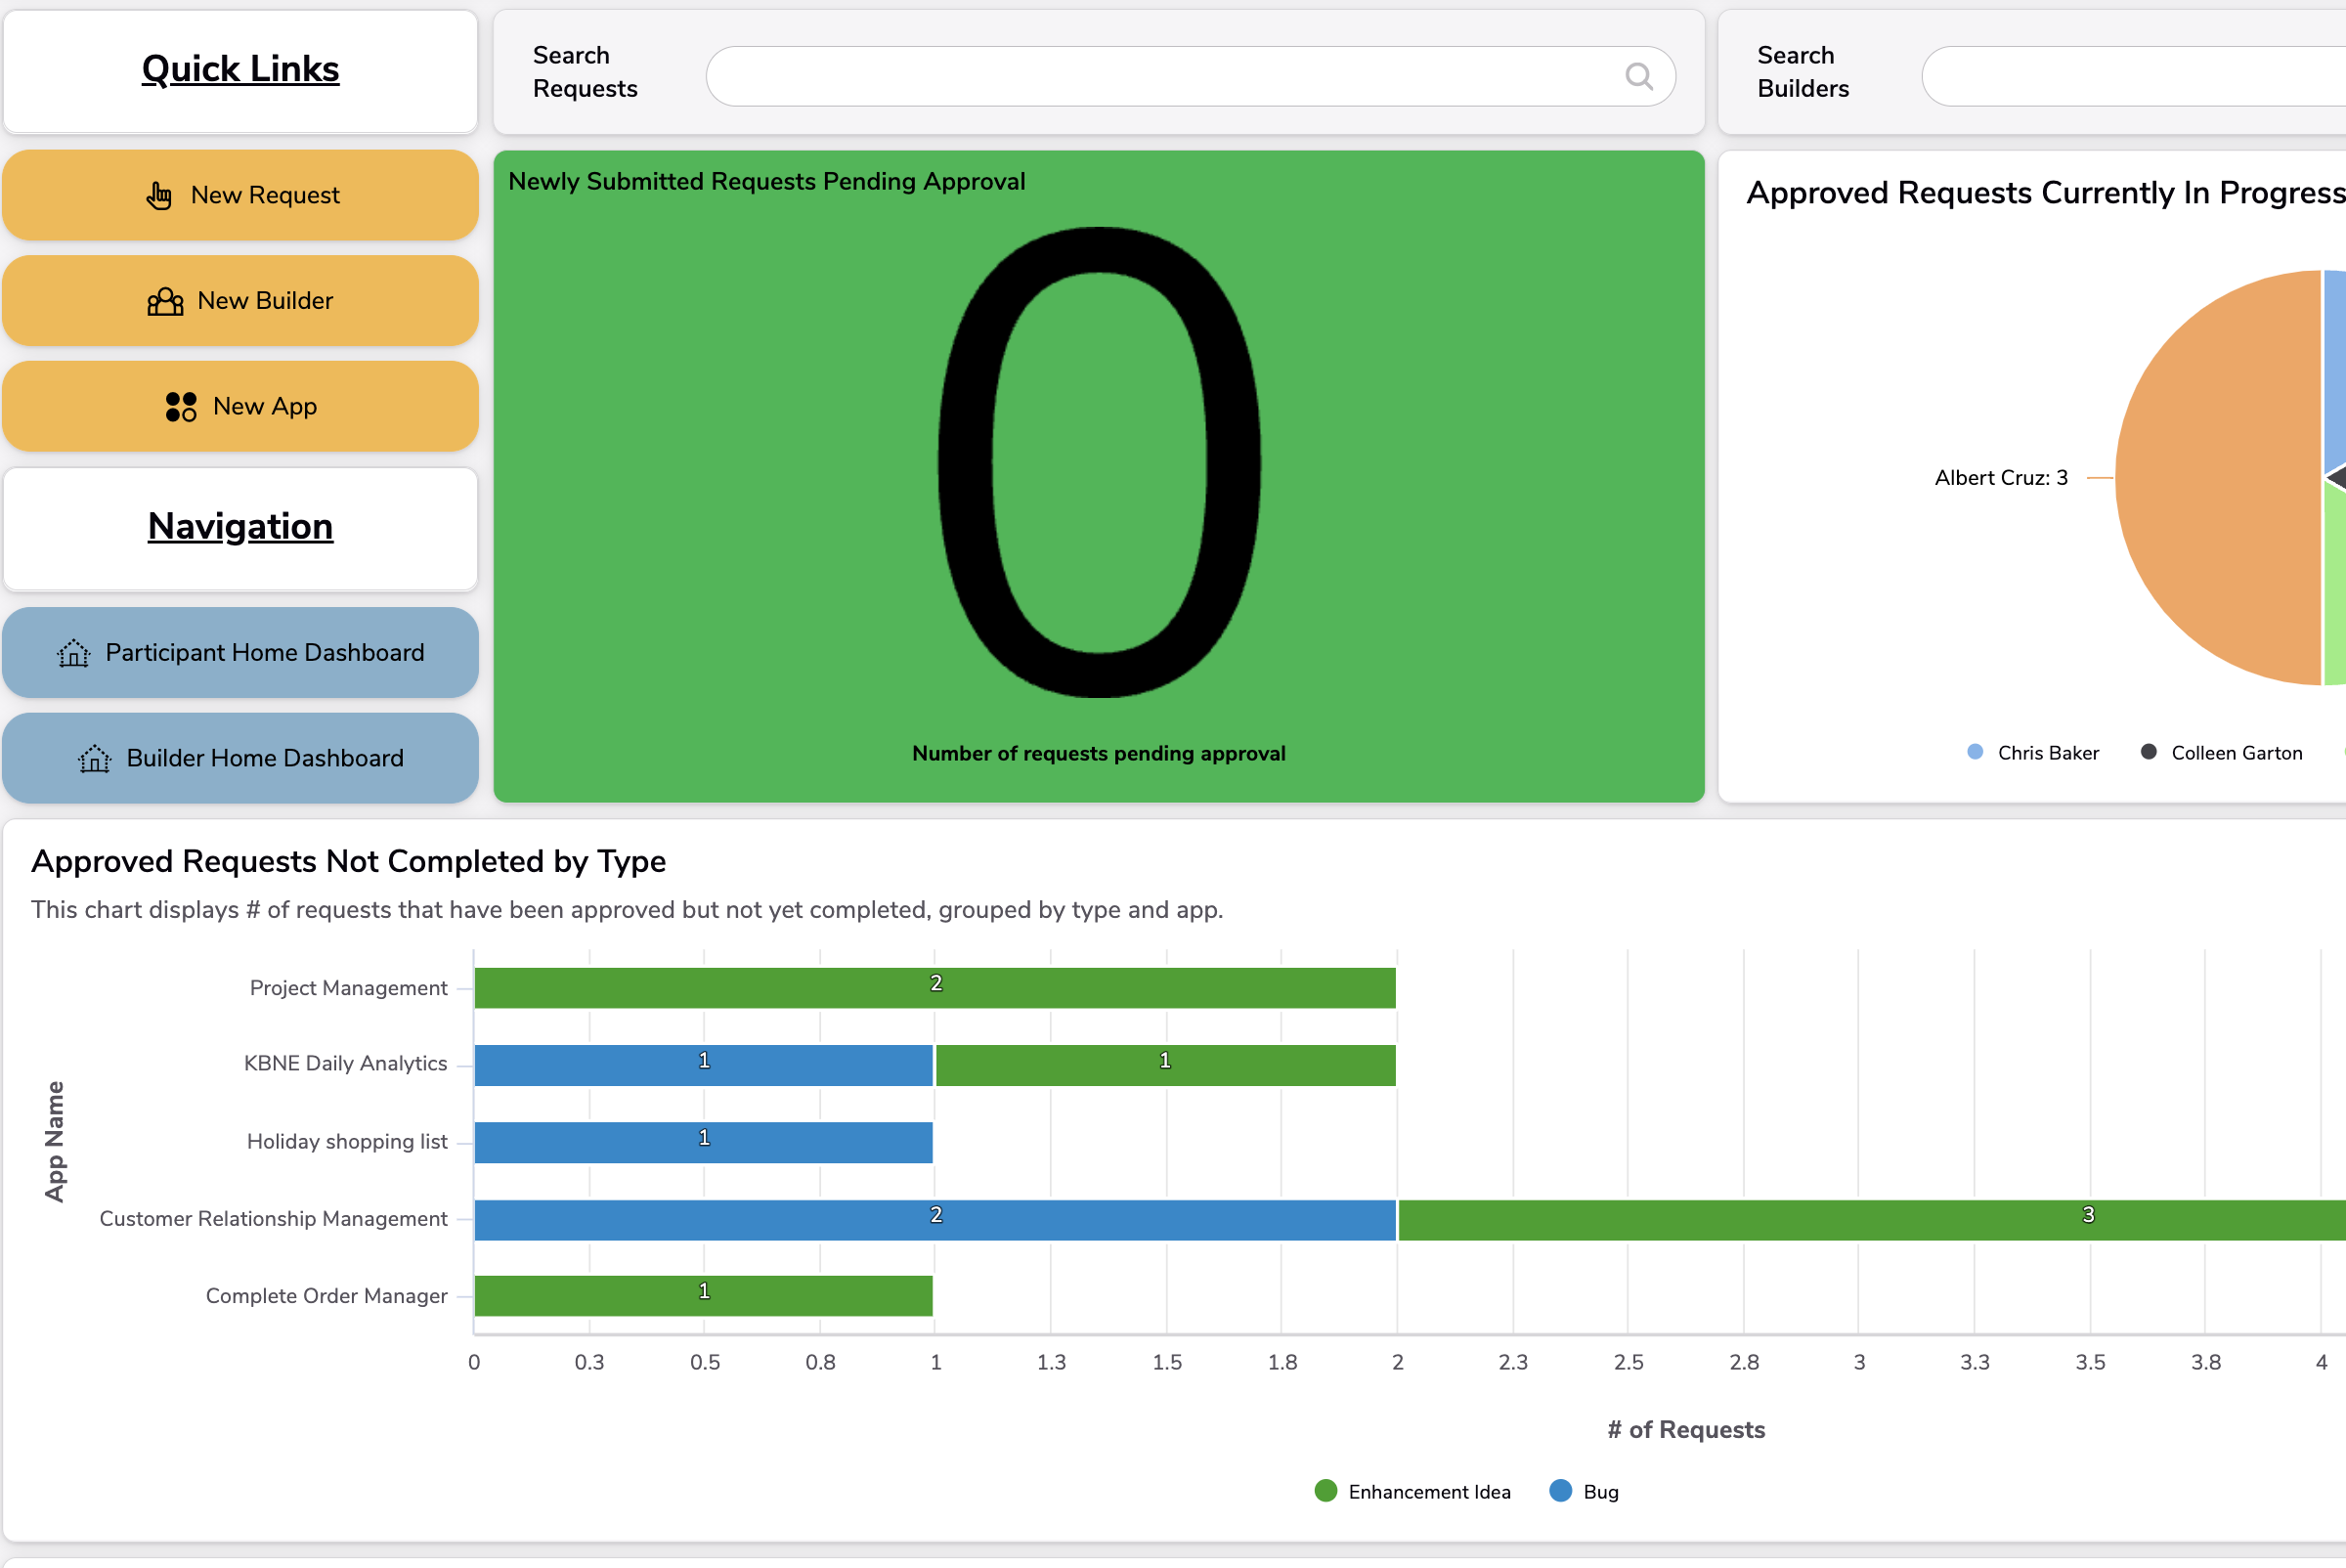Click the house icon on Builder Home Dashboard

(95, 759)
